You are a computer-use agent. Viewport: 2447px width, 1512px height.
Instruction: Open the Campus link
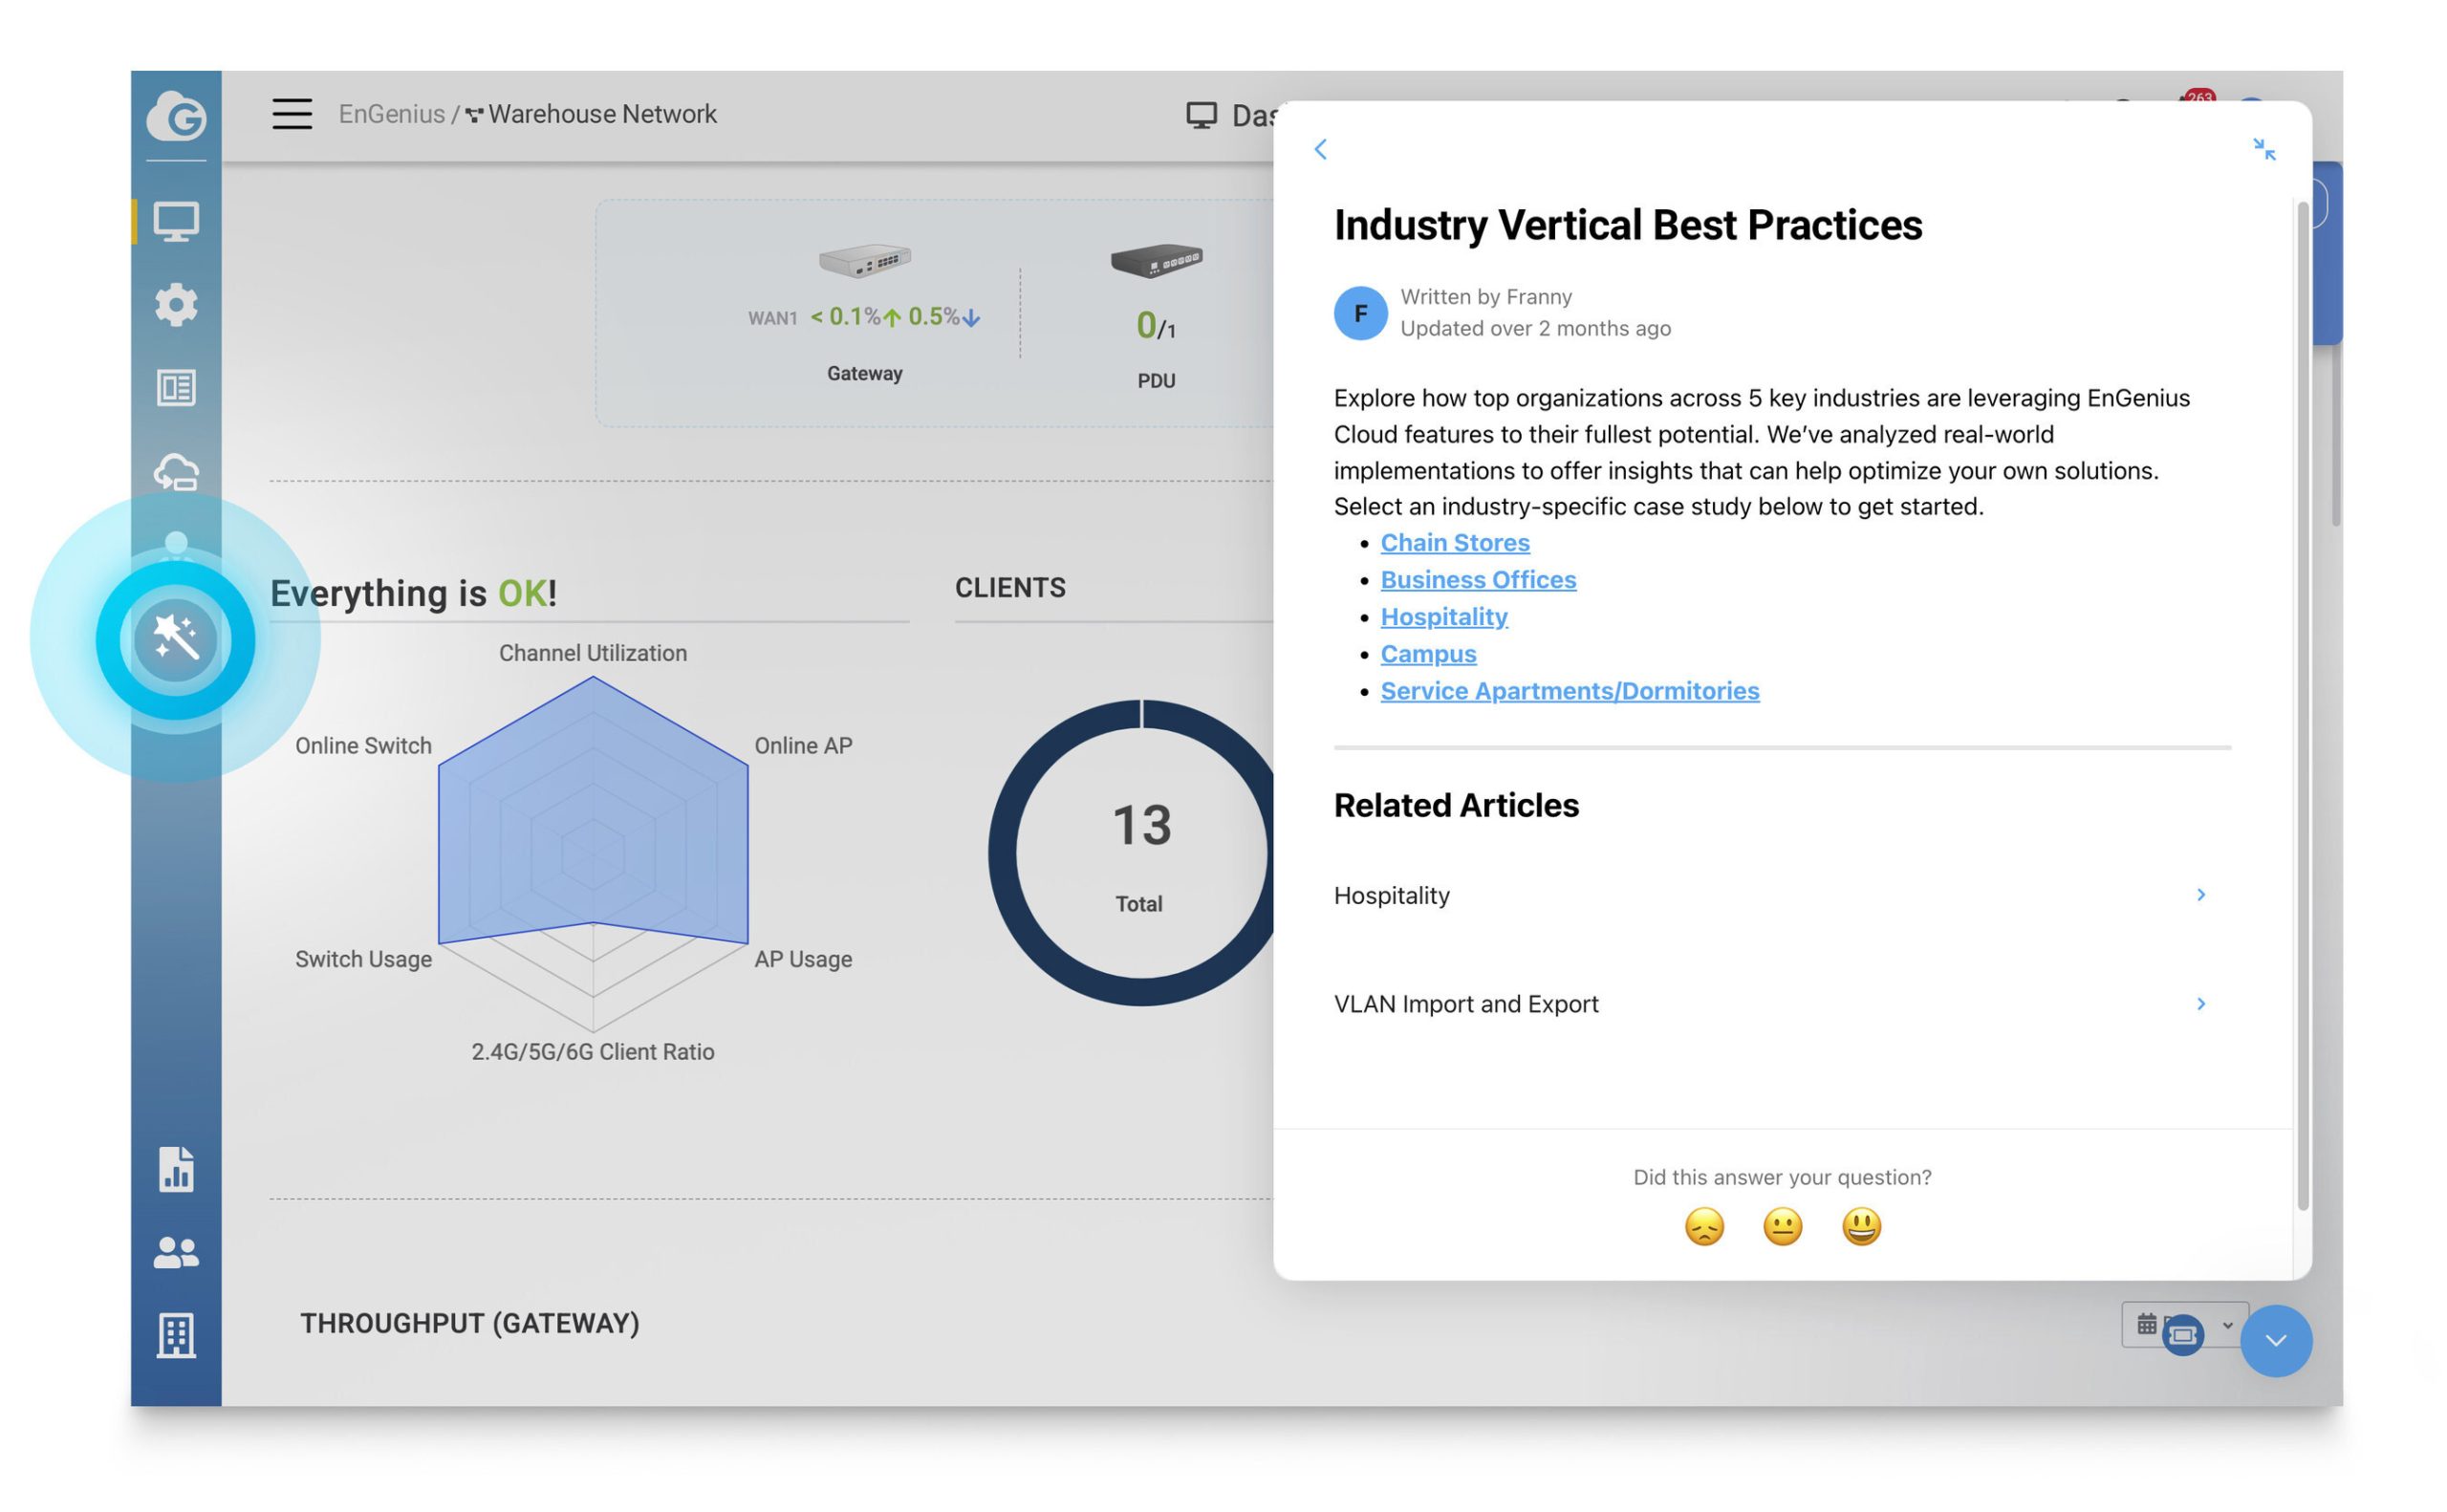pyautogui.click(x=1428, y=654)
